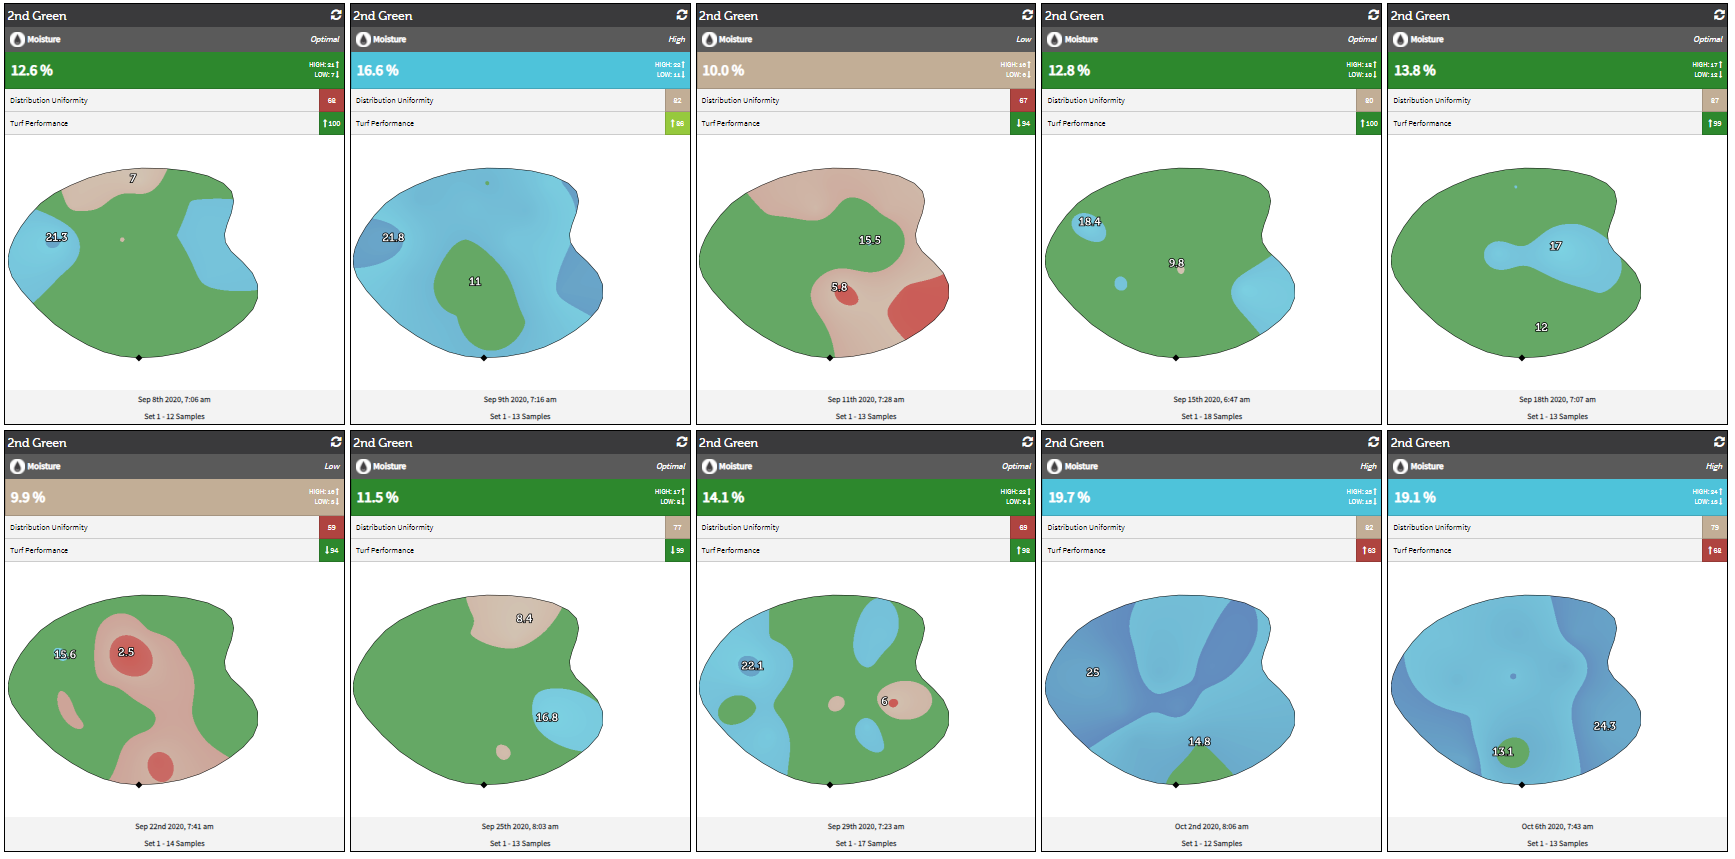
Task: Refresh the 12.6 % moisture card
Action: click(336, 15)
